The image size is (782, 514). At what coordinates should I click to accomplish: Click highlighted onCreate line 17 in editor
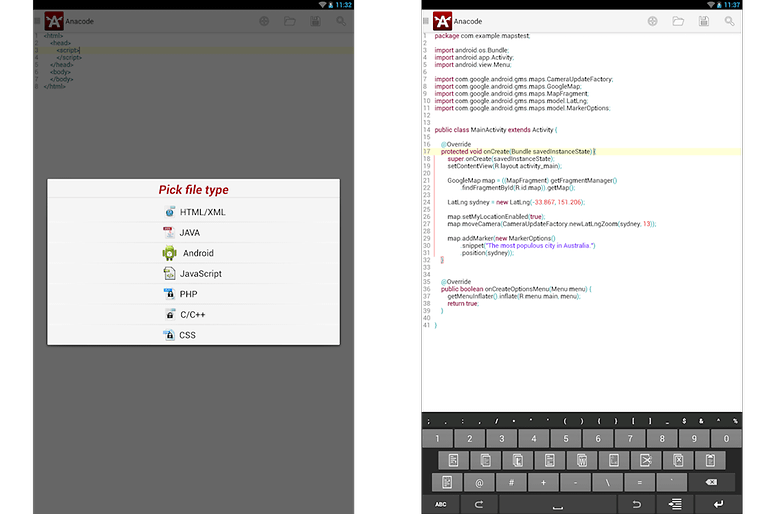(582, 151)
